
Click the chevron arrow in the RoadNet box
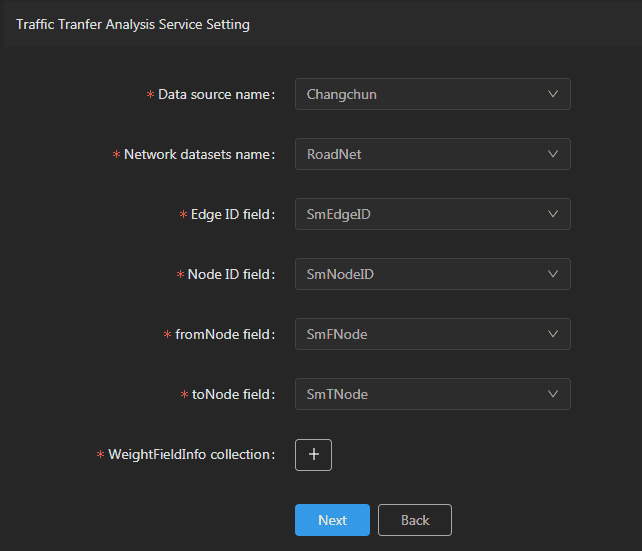tap(553, 154)
